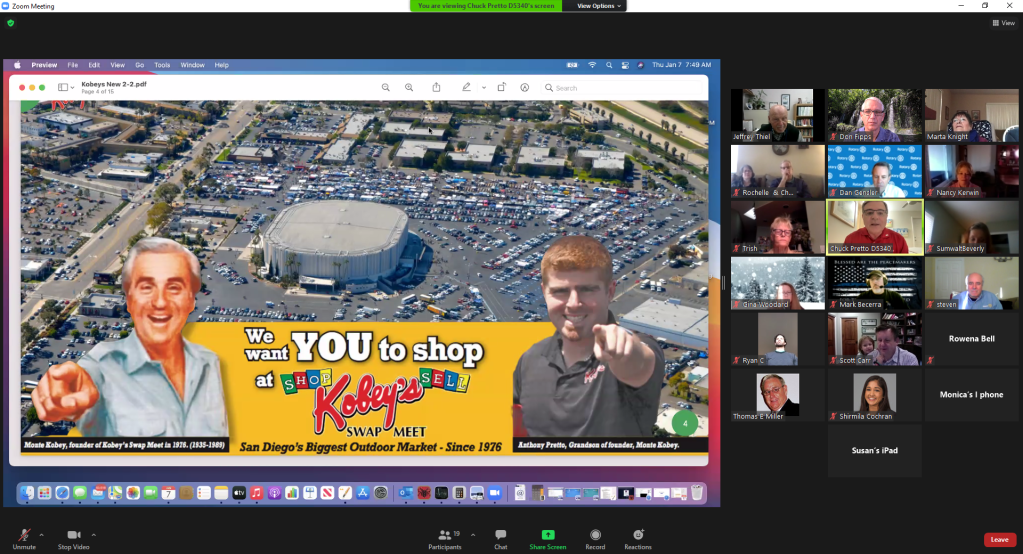Screen dimensions: 1023x554
Task: Select Shirmila Cochran's video thumbnail
Action: click(874, 394)
